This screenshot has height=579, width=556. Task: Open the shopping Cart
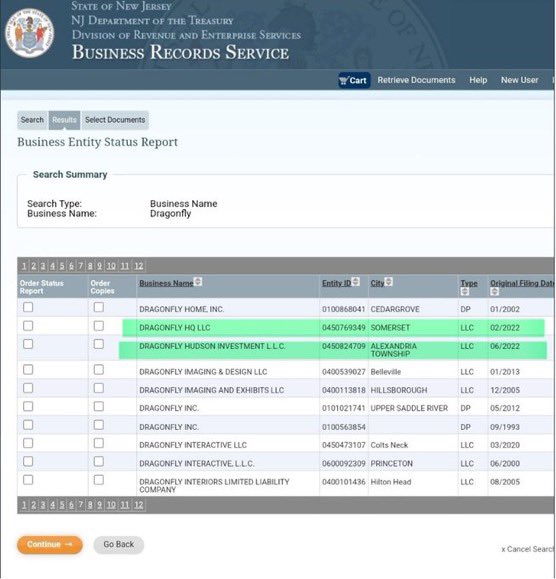[354, 80]
